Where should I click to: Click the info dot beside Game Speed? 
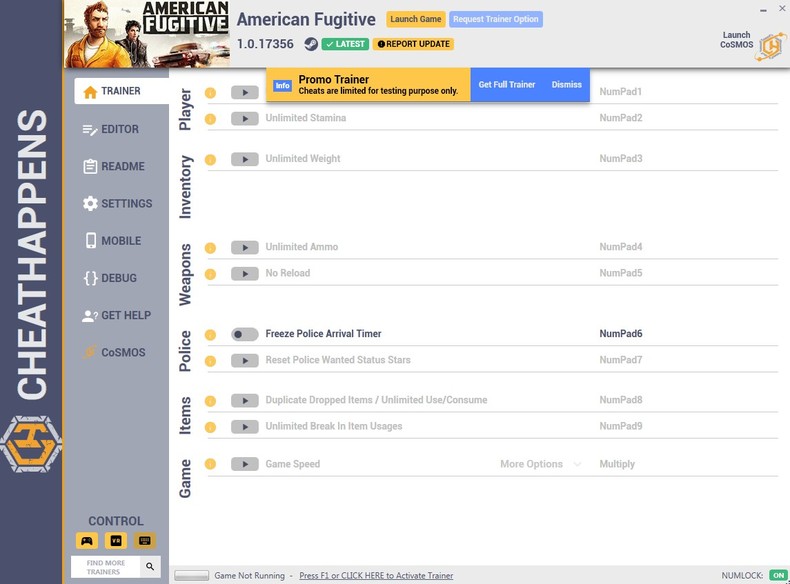tap(210, 464)
